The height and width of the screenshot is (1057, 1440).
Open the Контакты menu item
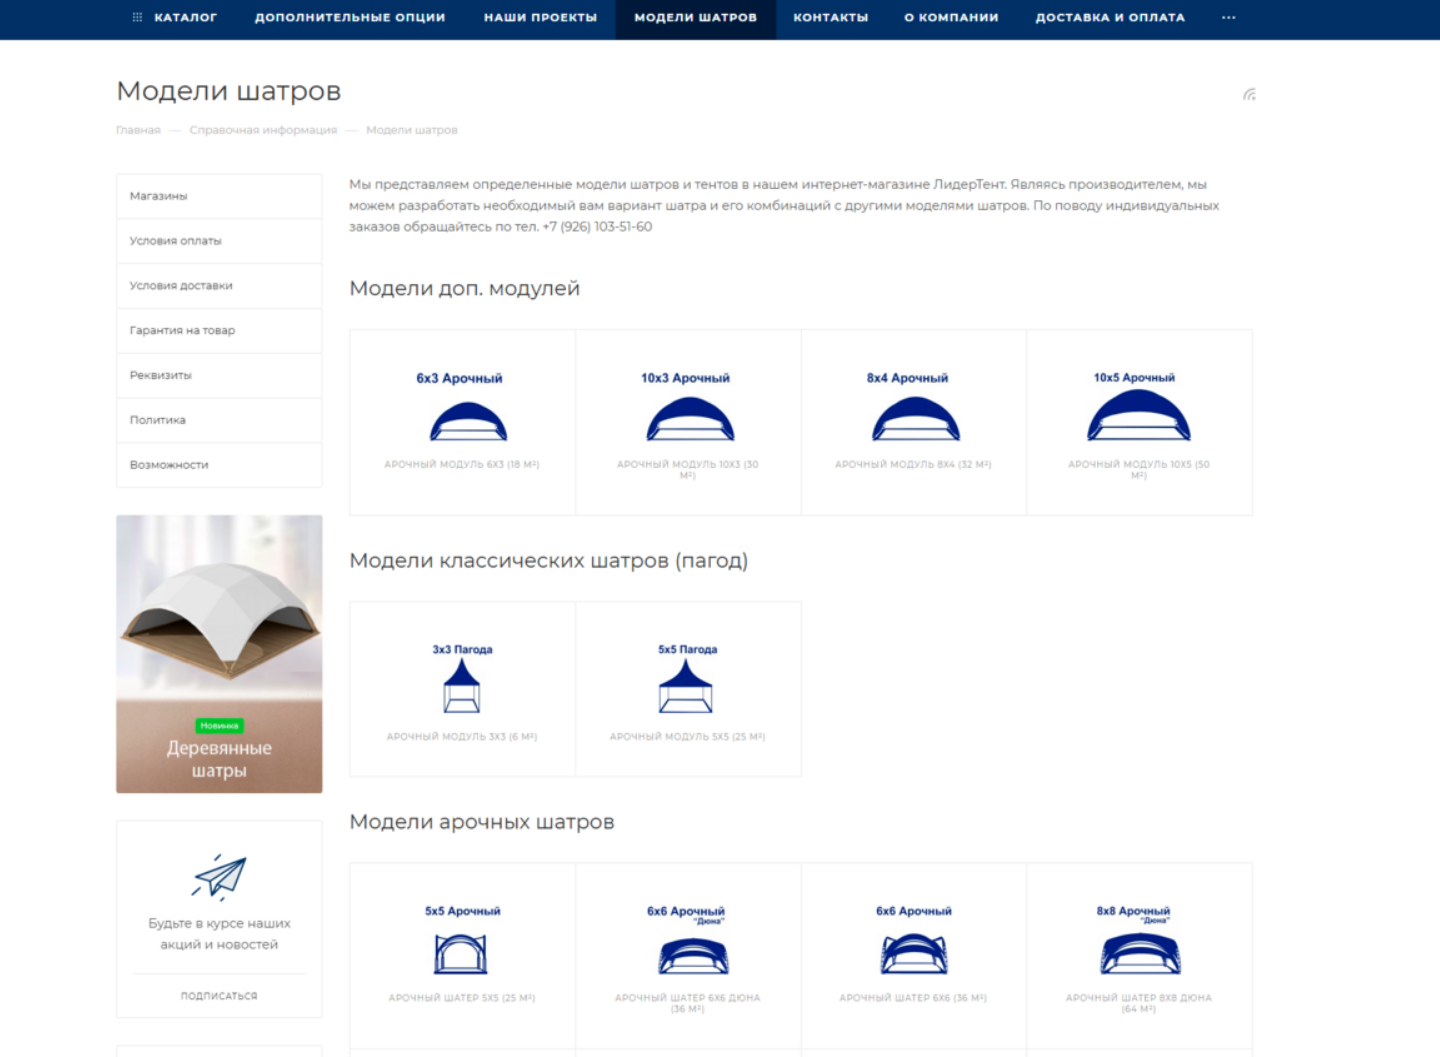tap(830, 17)
